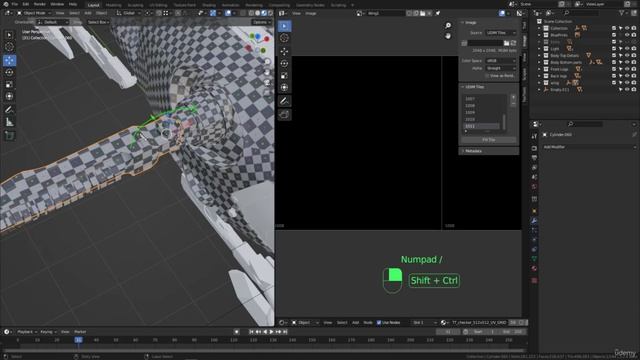Open the Playback menu in timeline

(27, 332)
